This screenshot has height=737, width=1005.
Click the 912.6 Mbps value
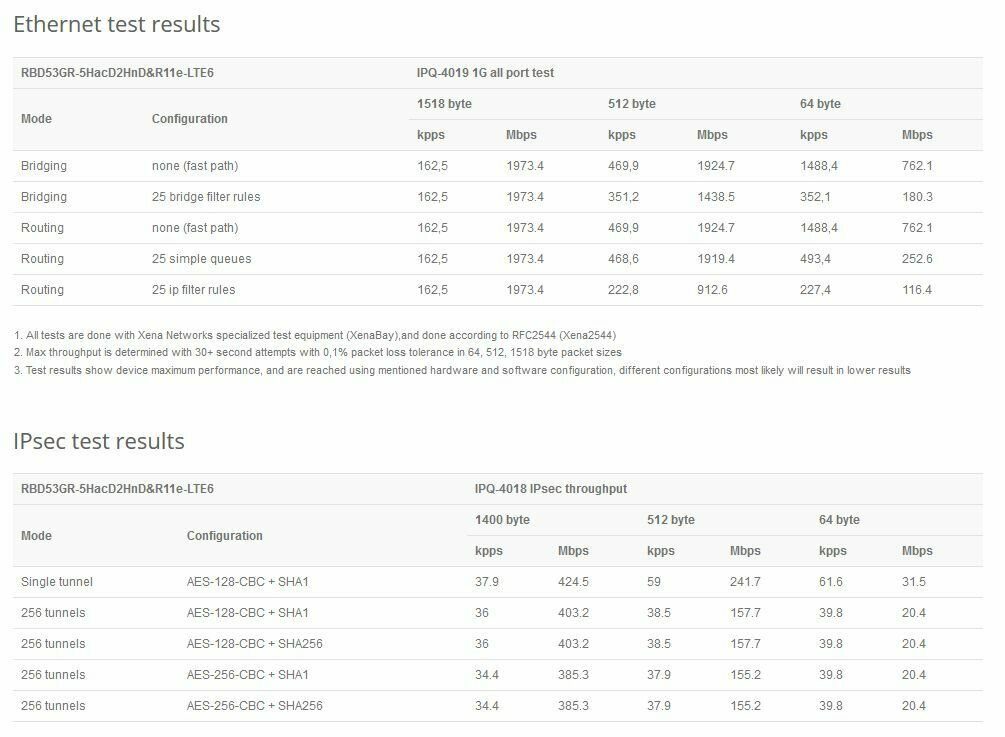click(712, 290)
